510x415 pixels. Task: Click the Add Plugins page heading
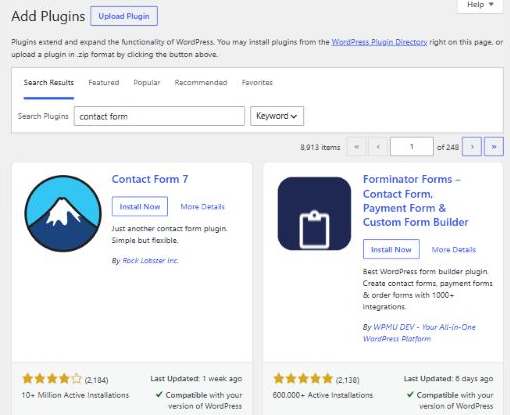coord(48,16)
